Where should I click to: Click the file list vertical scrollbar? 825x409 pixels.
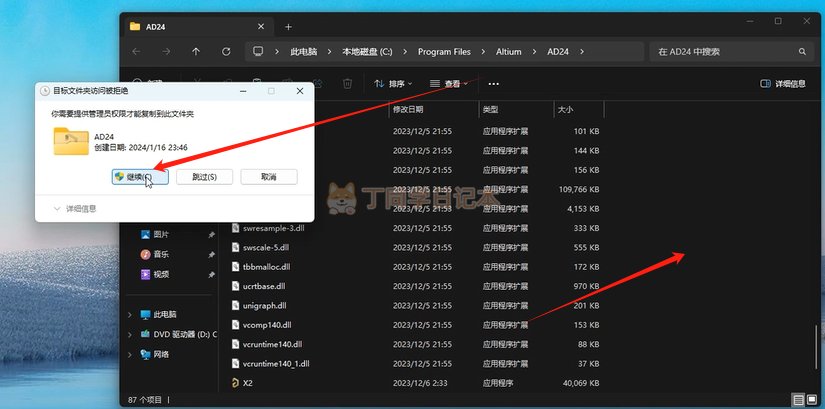coord(816,347)
